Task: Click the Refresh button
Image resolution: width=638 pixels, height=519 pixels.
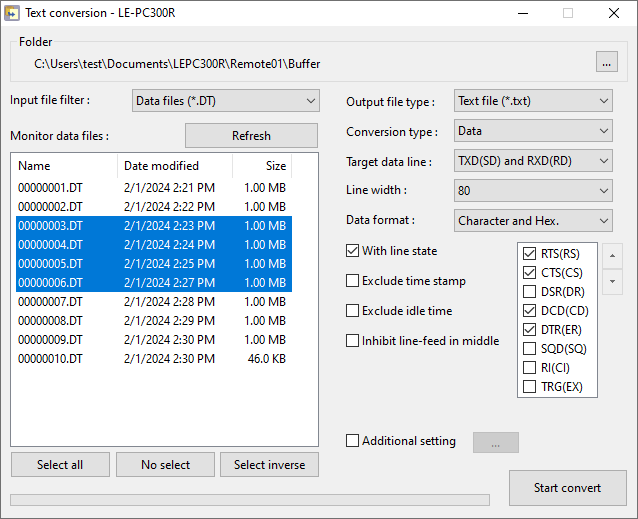Action: coord(251,136)
